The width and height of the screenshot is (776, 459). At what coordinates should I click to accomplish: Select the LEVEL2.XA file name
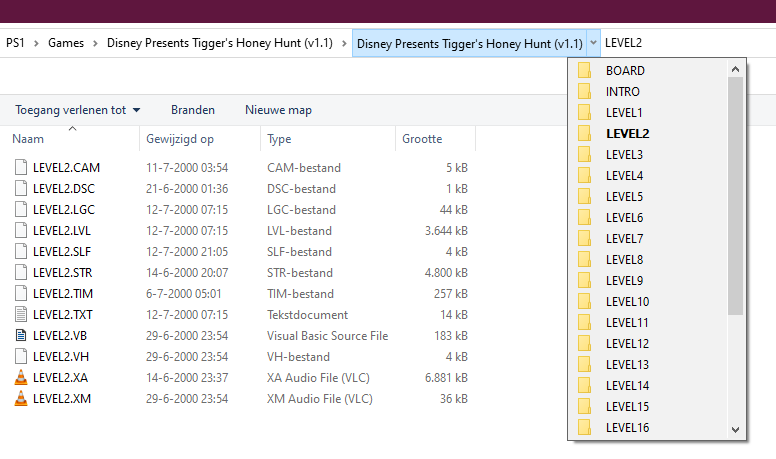click(60, 378)
